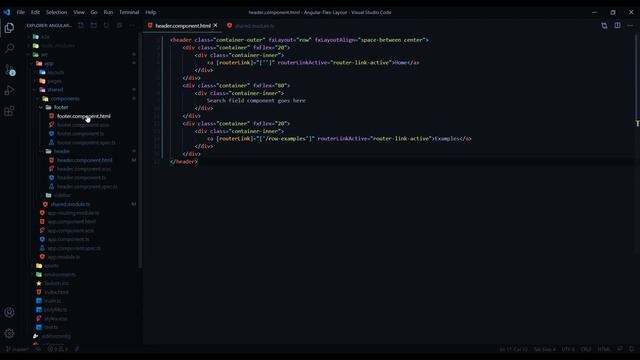Open the Search view in activity bar
This screenshot has width=640, height=360.
tap(9, 48)
